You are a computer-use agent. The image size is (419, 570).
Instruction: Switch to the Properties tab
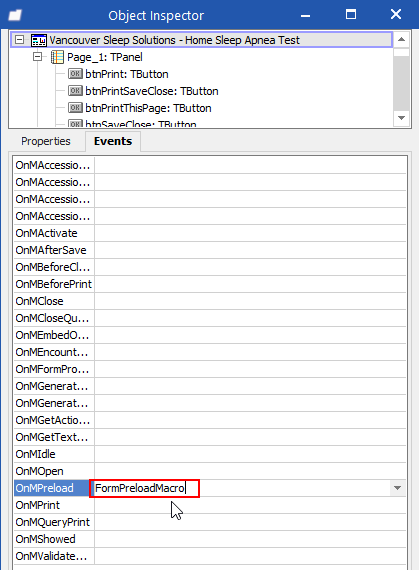(x=46, y=141)
